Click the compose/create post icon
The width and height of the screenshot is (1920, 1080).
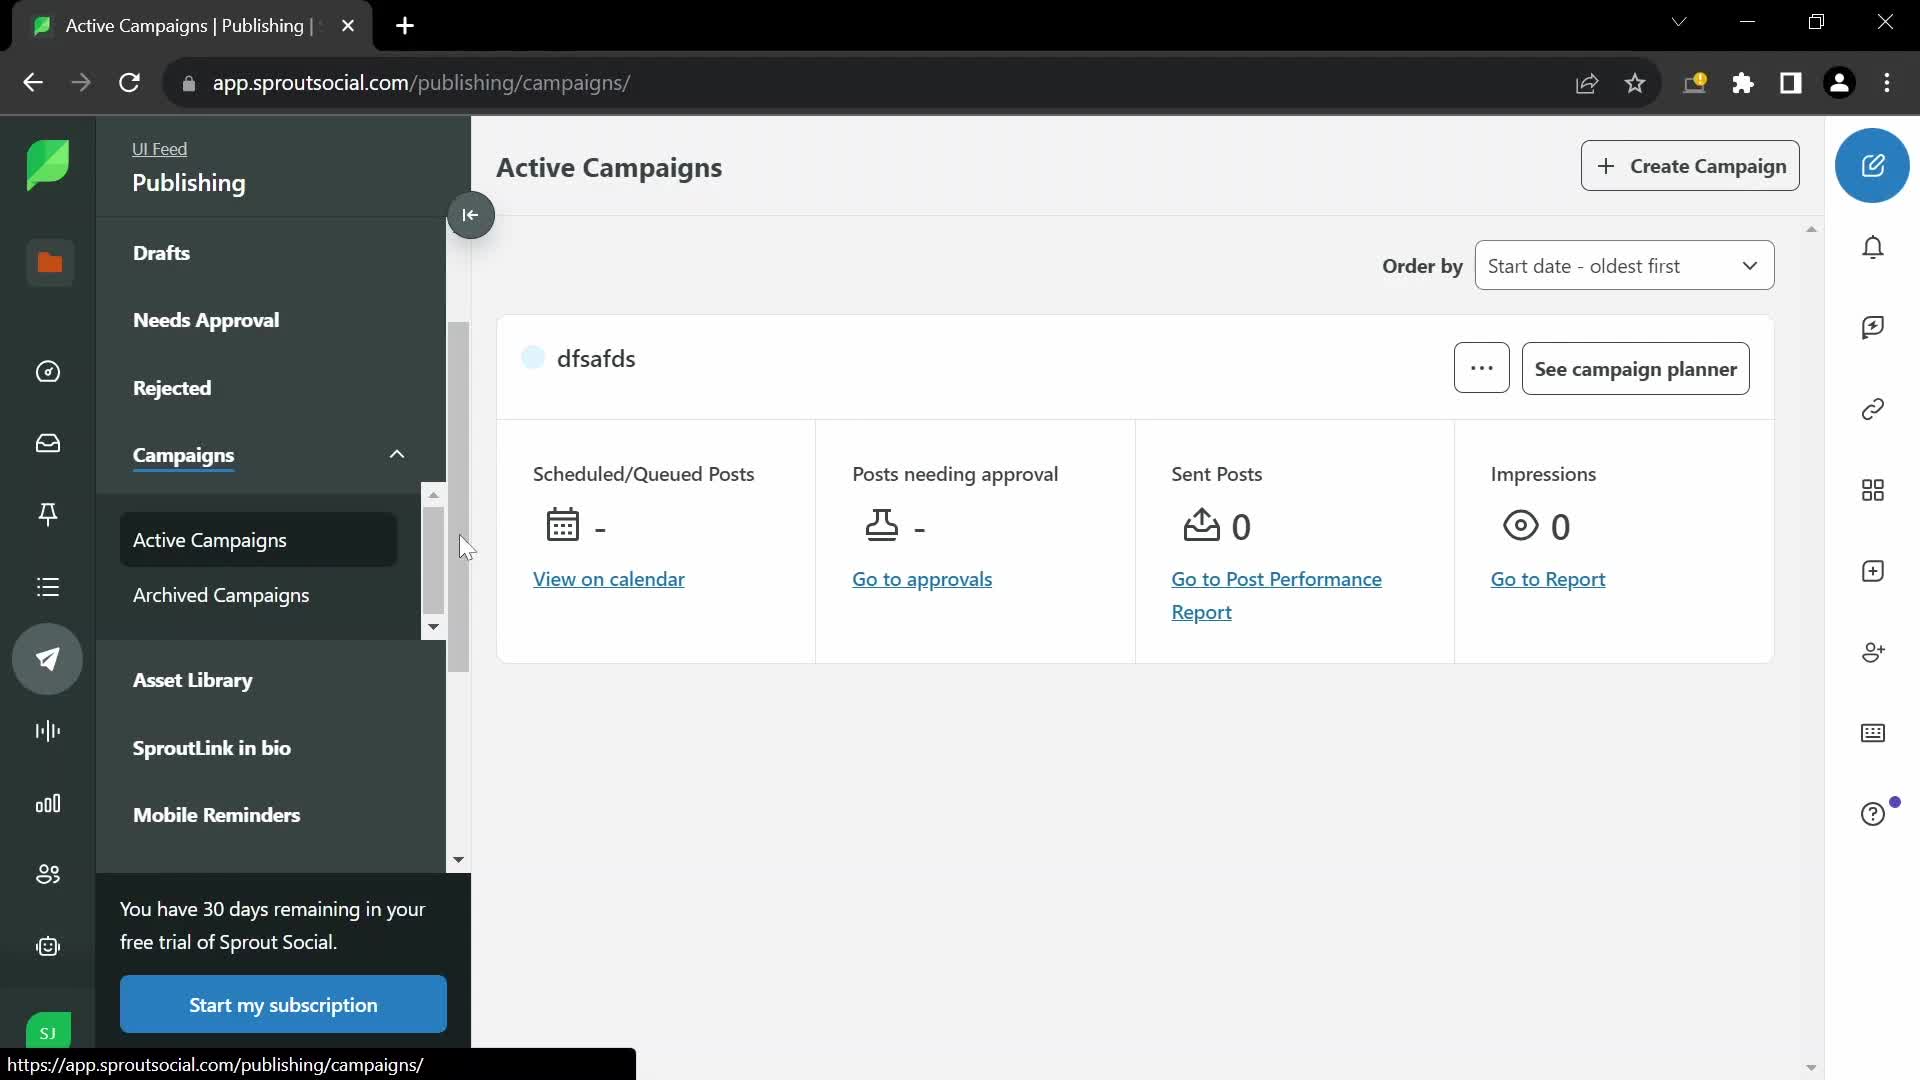coord(1875,165)
